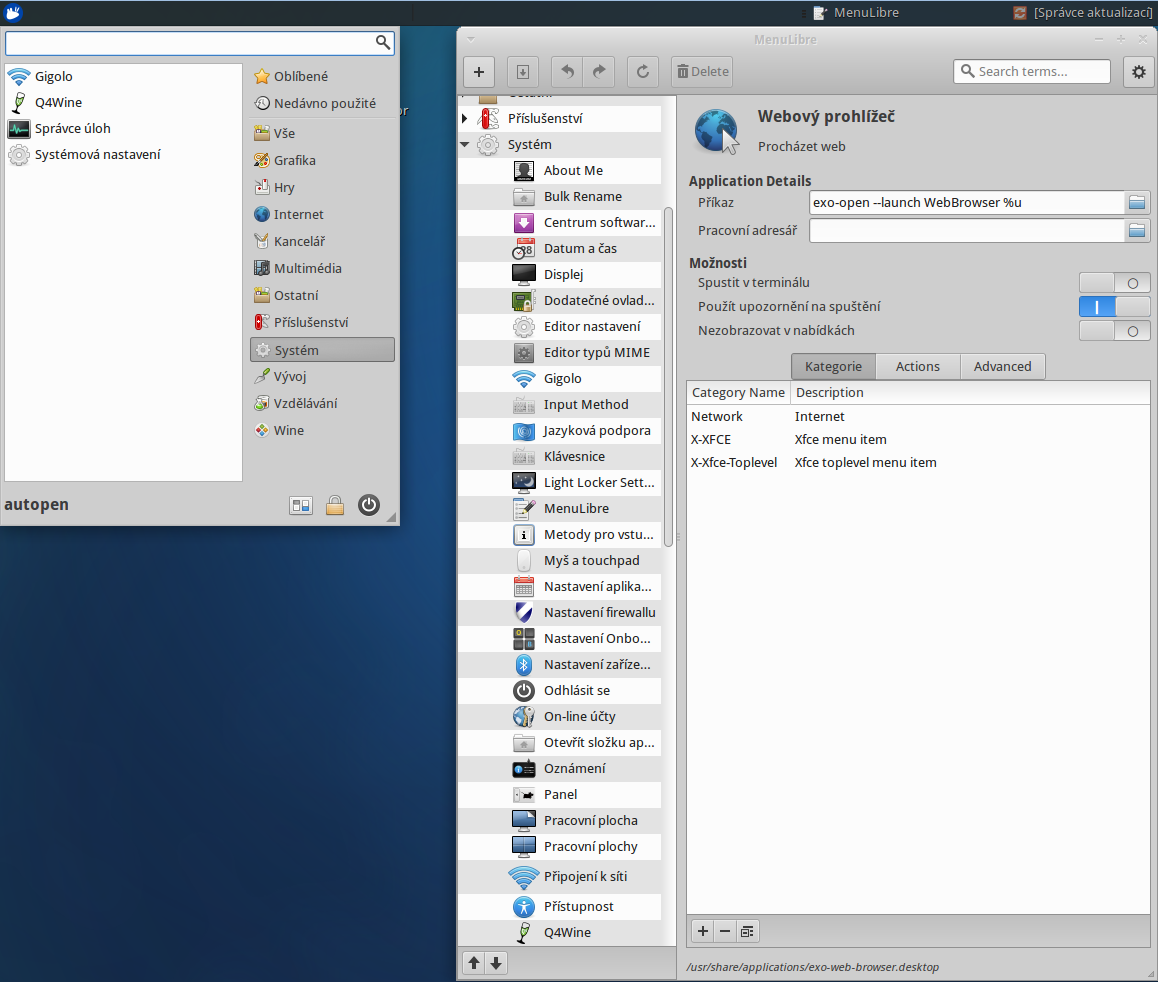
Task: Select the X-Xfce-Toplevel category row
Action: click(918, 463)
